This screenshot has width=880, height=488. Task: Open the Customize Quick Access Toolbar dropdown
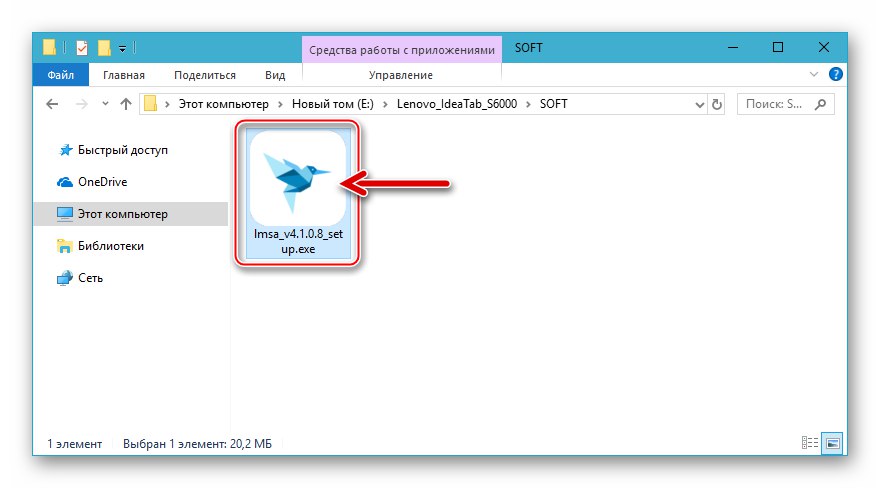(122, 49)
